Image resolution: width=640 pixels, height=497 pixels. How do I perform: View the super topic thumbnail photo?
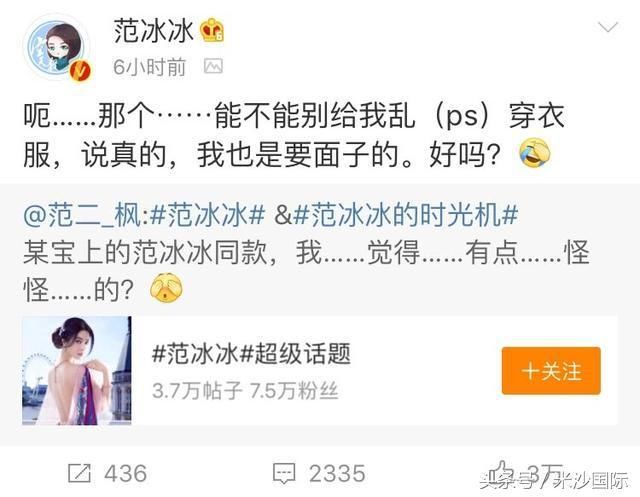(x=77, y=371)
